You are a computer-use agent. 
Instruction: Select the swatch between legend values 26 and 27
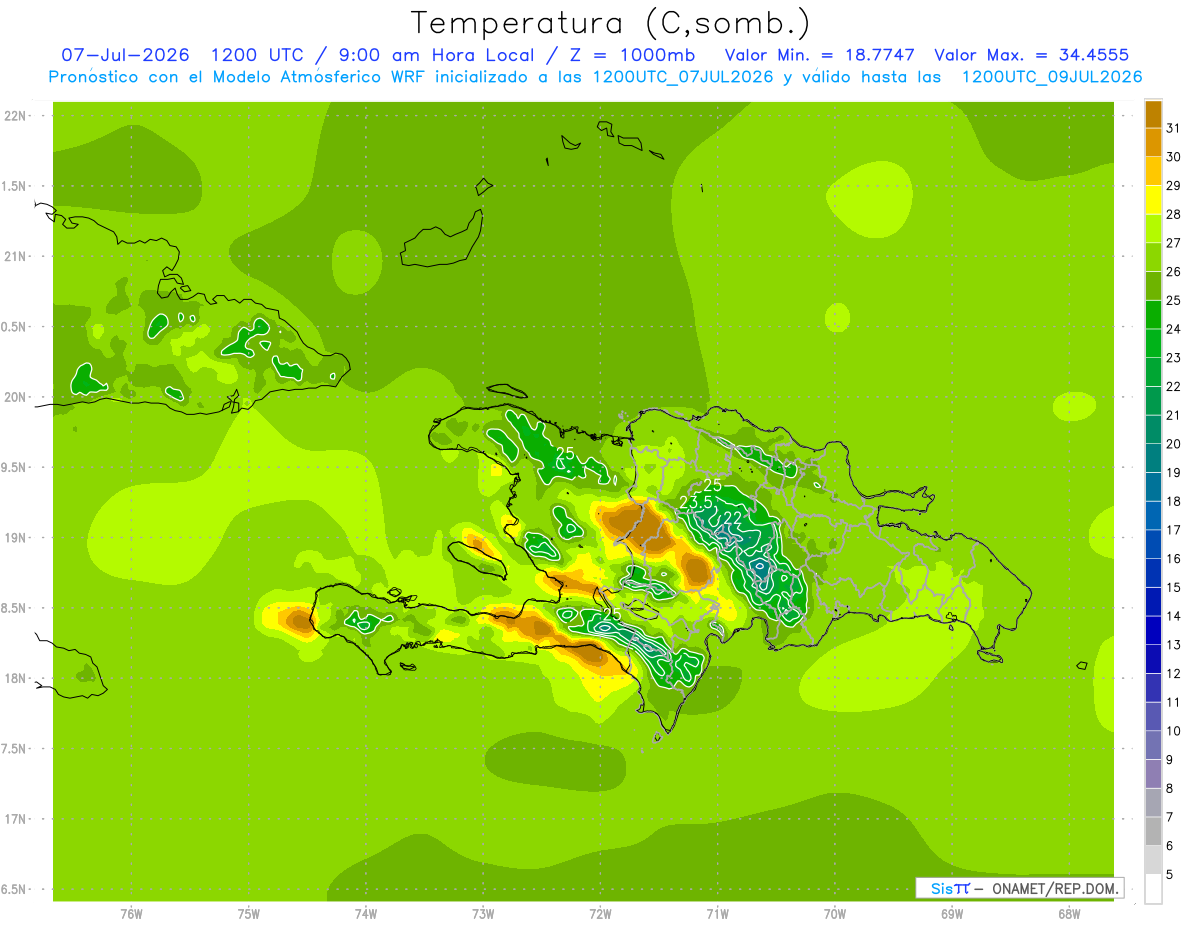(1153, 257)
